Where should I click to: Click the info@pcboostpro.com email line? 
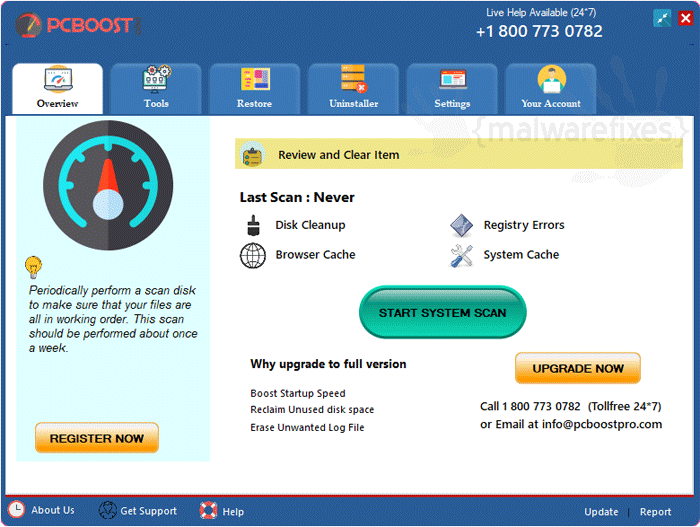(x=571, y=424)
